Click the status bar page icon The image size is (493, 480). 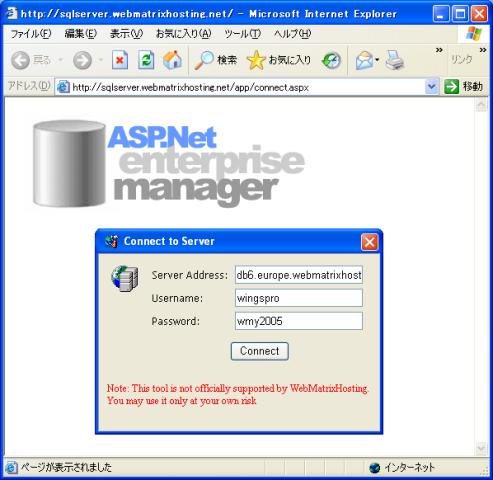coord(11,467)
